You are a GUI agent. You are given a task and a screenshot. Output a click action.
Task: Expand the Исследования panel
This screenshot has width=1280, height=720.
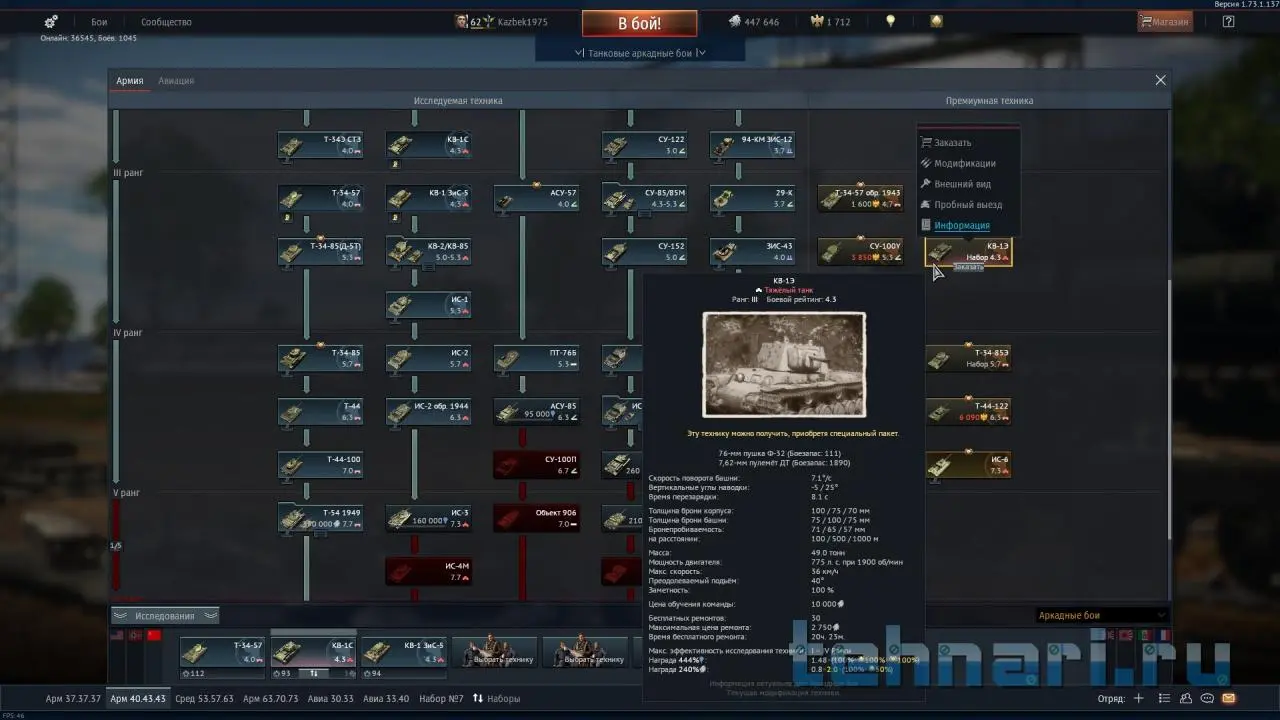(x=165, y=616)
